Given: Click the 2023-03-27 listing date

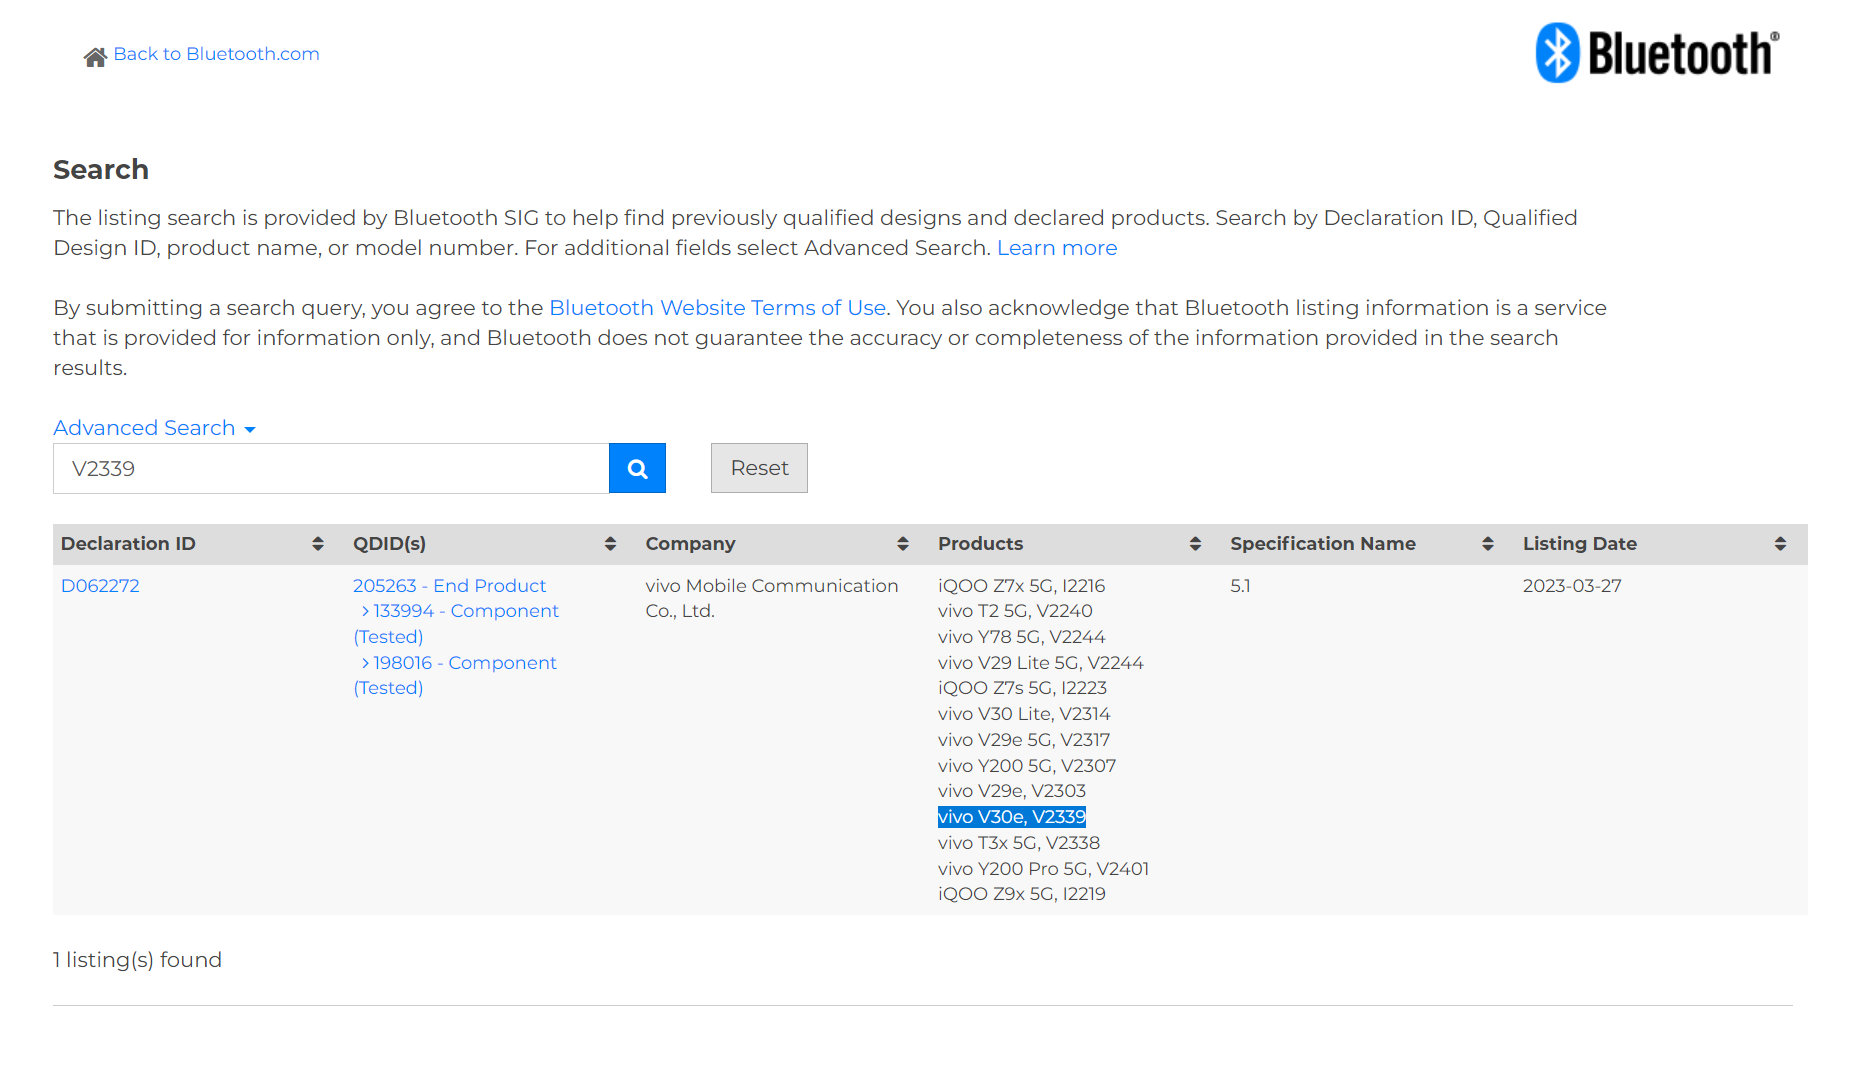Looking at the screenshot, I should click(x=1572, y=586).
